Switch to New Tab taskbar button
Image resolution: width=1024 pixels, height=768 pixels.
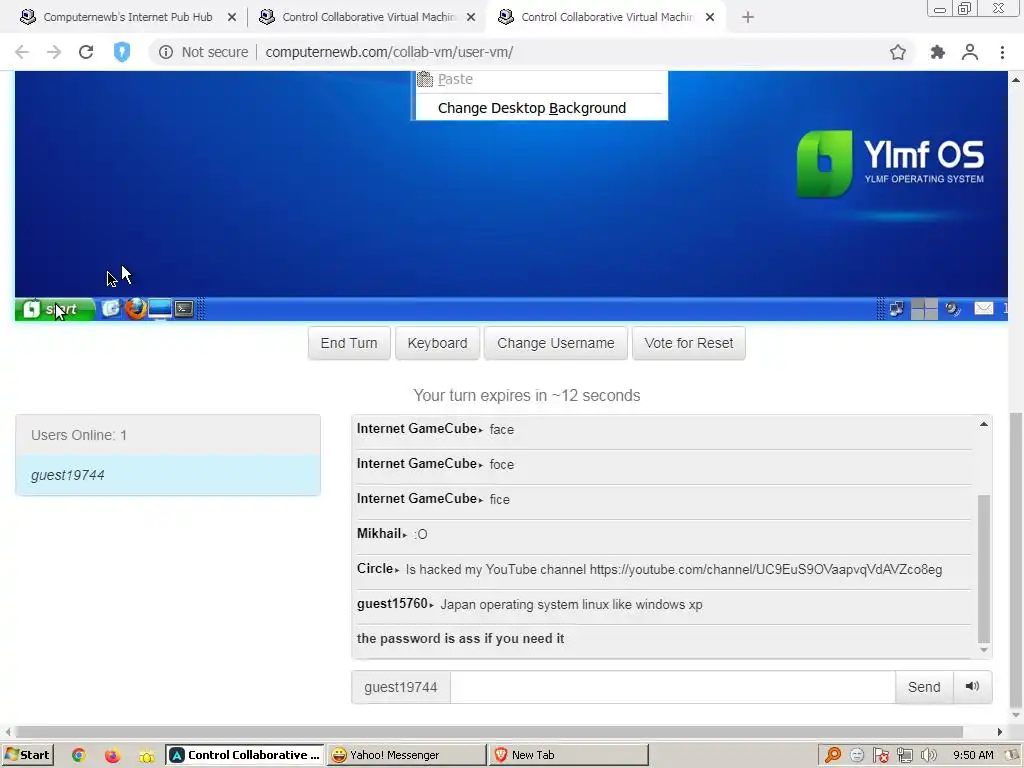pyautogui.click(x=569, y=755)
